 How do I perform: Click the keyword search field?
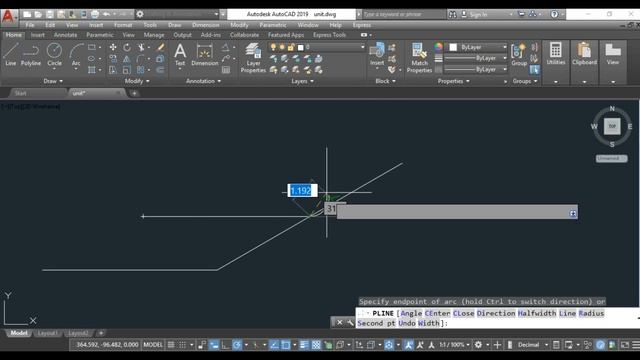(x=403, y=14)
